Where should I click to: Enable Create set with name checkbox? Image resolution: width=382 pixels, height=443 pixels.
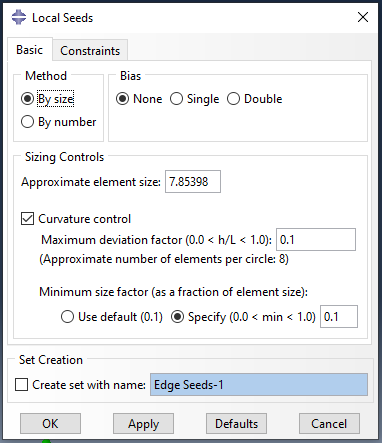(22, 385)
